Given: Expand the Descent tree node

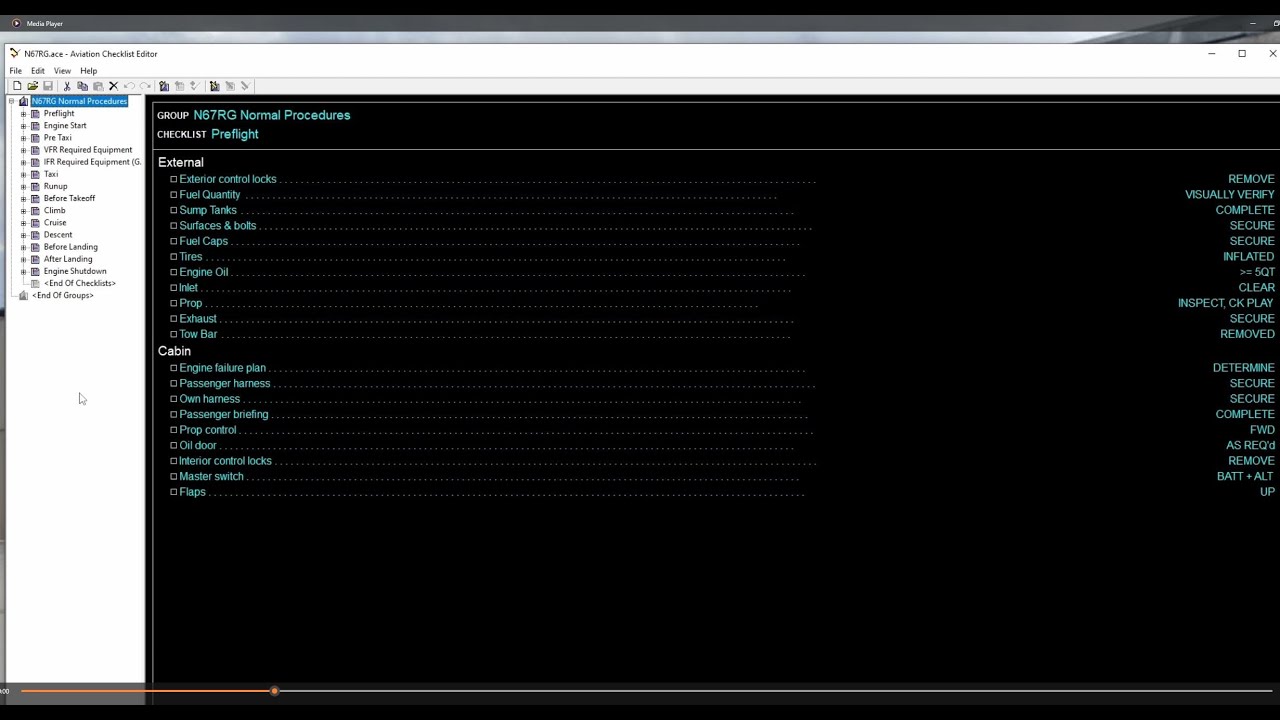Looking at the screenshot, I should 24,235.
